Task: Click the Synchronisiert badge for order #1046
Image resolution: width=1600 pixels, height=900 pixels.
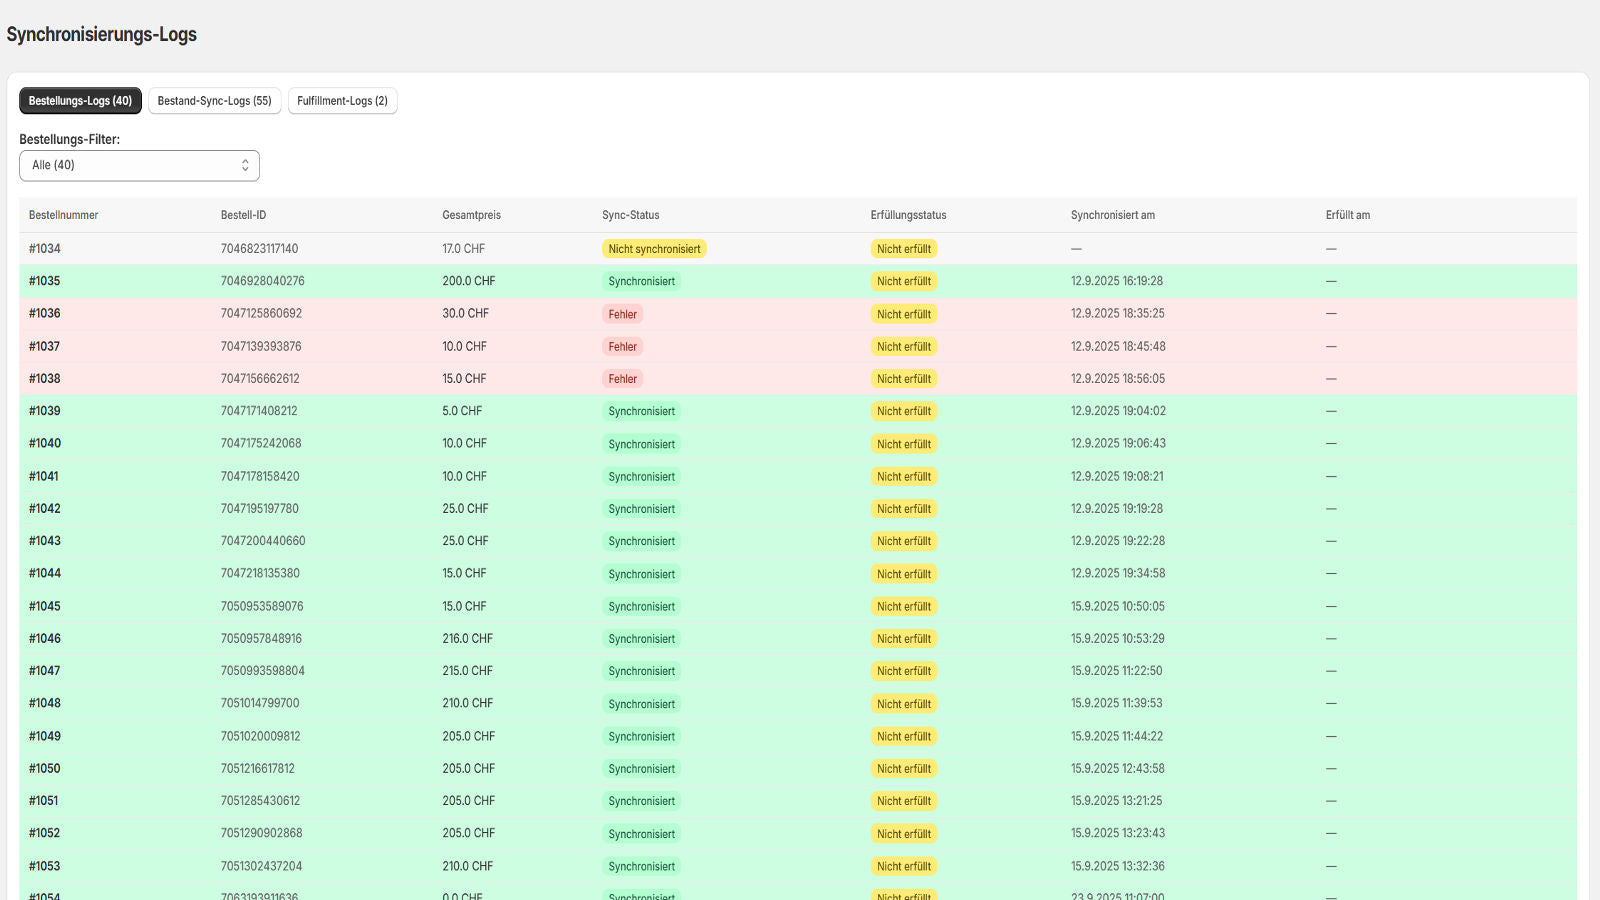Action: coord(641,639)
